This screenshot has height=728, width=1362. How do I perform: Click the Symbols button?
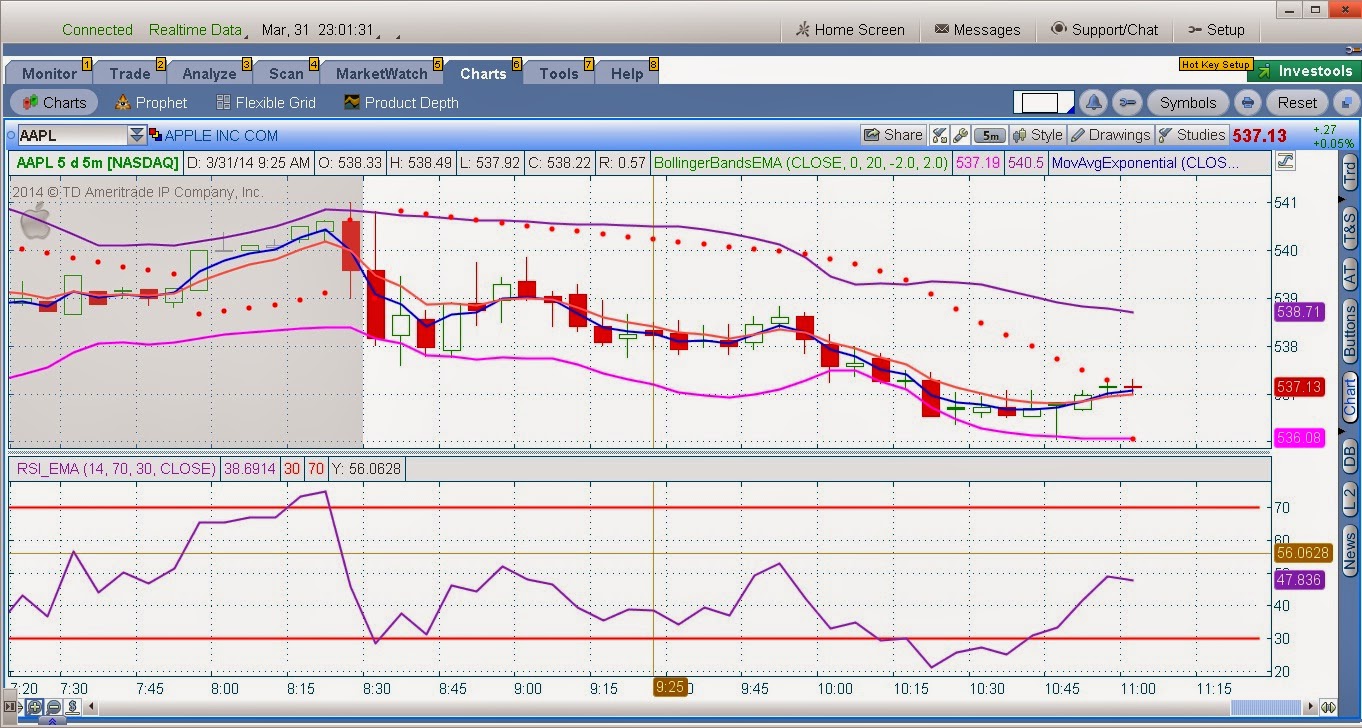(1188, 102)
